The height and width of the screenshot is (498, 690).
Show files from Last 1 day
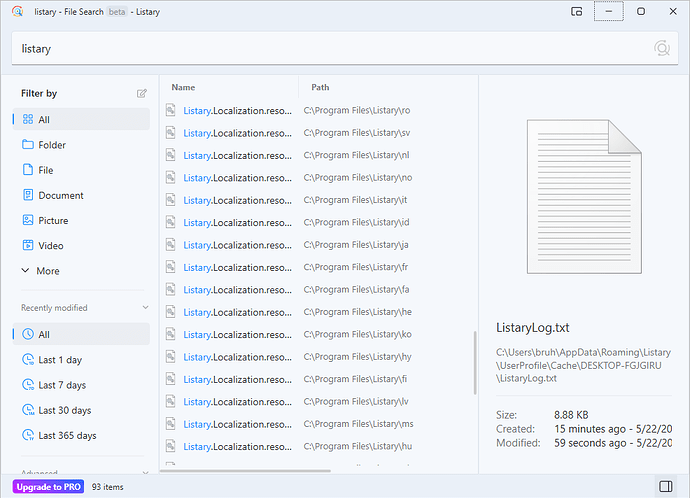81,359
